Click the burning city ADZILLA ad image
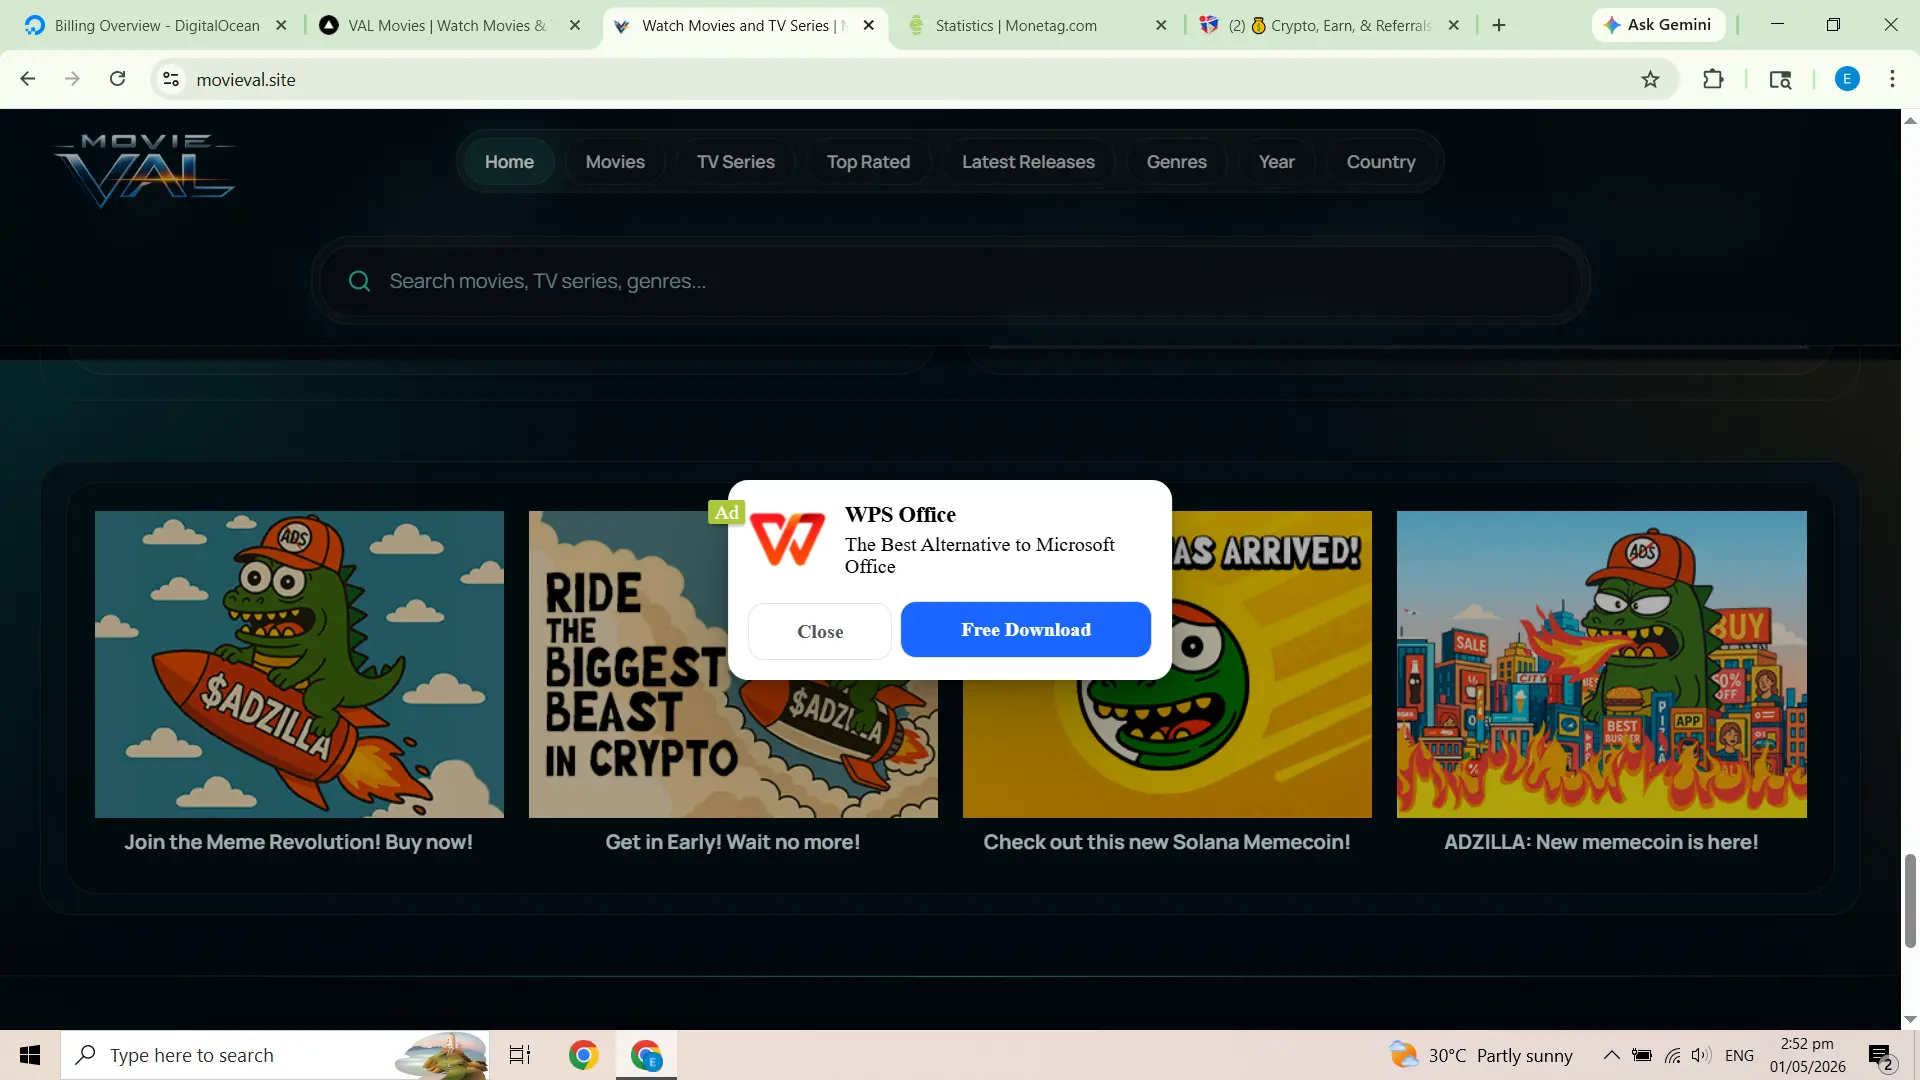 pos(1602,665)
